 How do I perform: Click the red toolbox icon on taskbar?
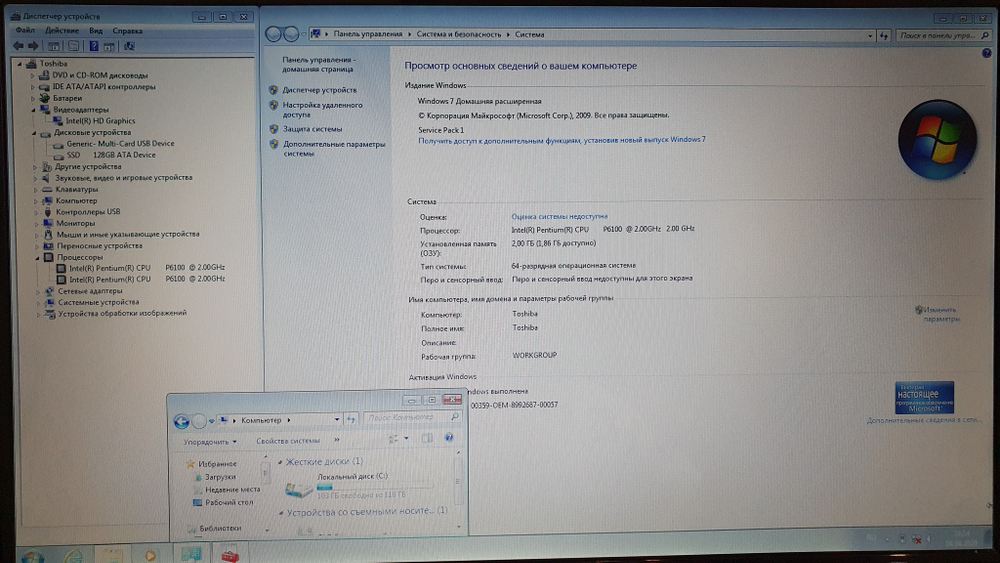230,555
